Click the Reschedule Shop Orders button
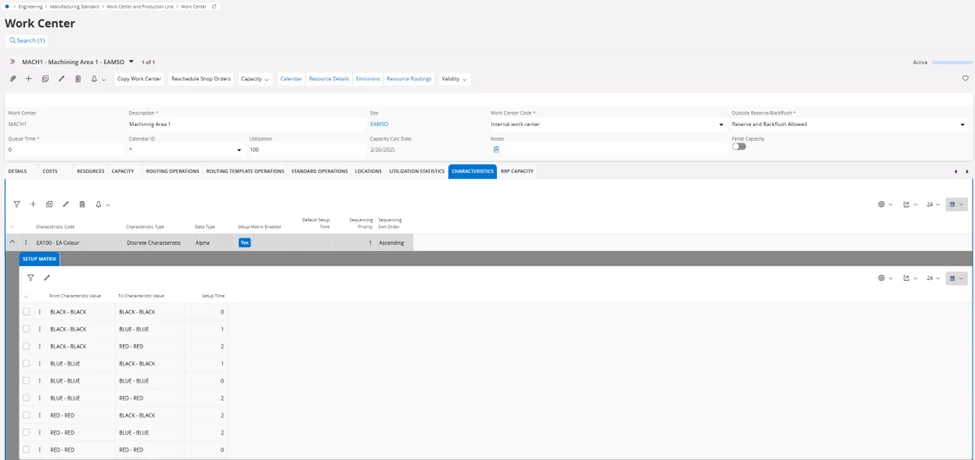This screenshot has height=460, width=975. [201, 79]
